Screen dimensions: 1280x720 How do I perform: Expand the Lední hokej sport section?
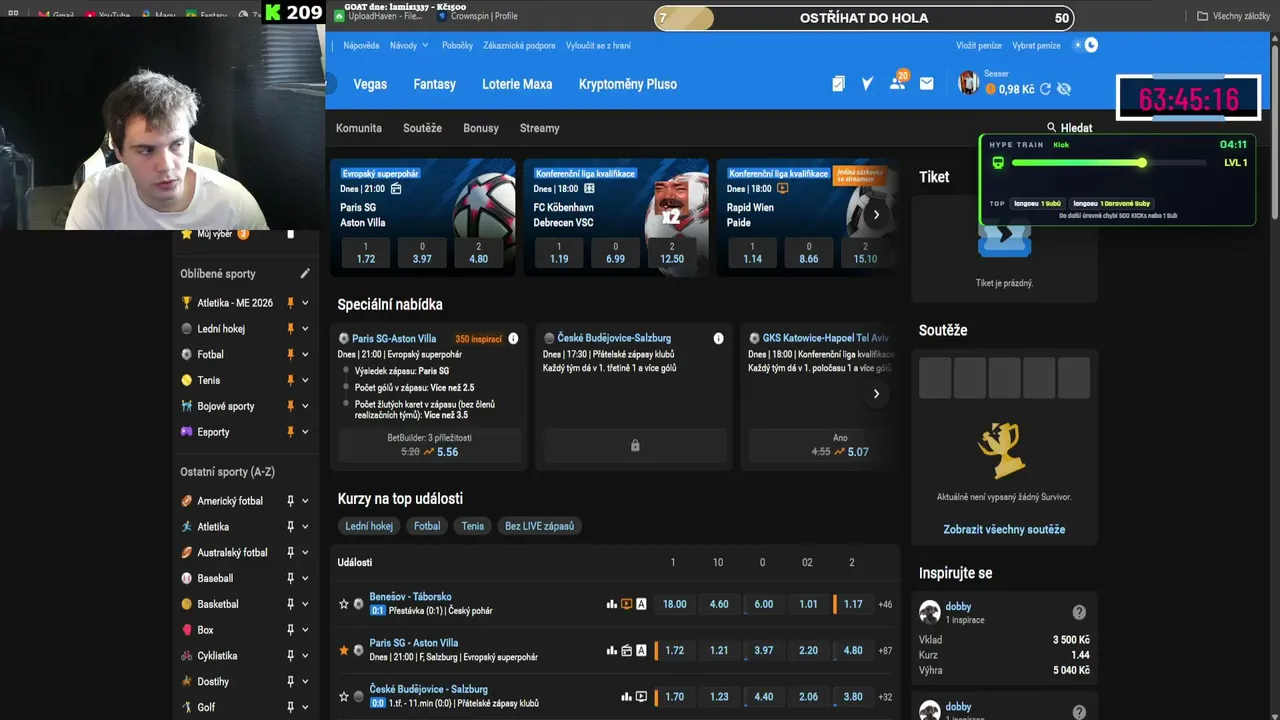305,329
